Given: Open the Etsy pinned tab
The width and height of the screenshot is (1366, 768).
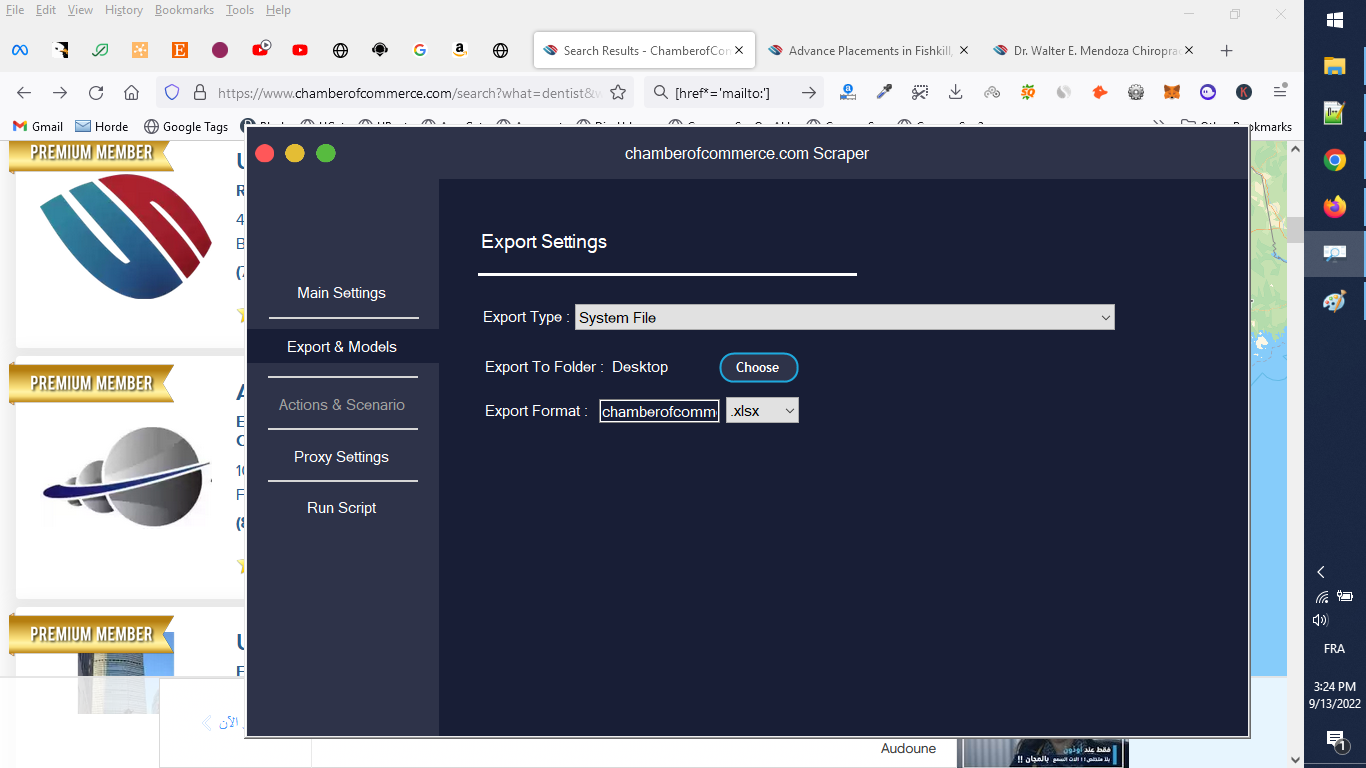Looking at the screenshot, I should 180,50.
